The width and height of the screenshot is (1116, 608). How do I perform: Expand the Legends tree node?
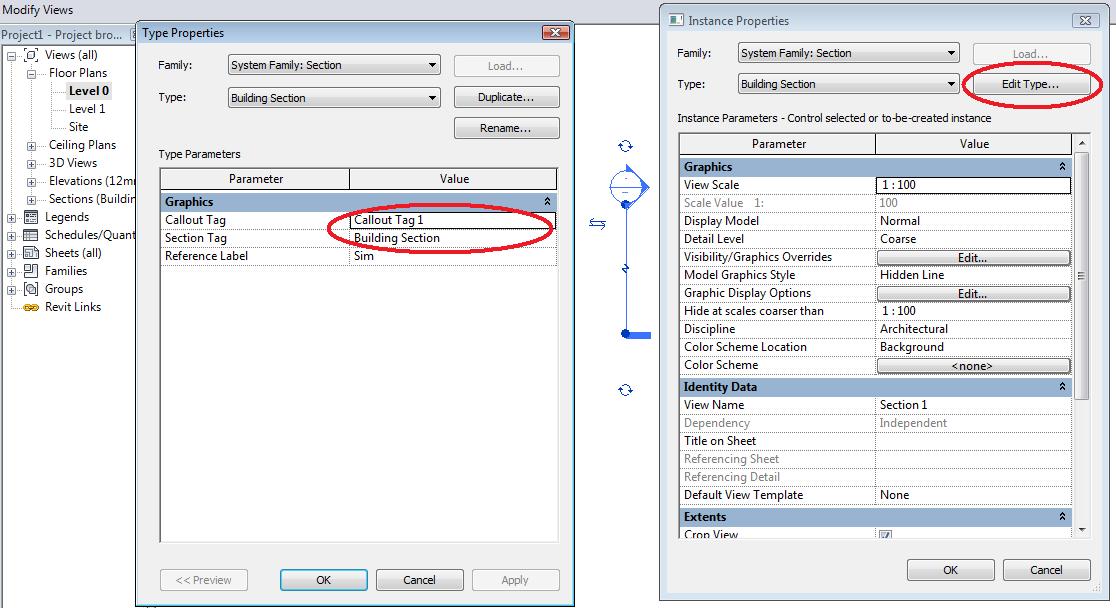click(x=11, y=218)
